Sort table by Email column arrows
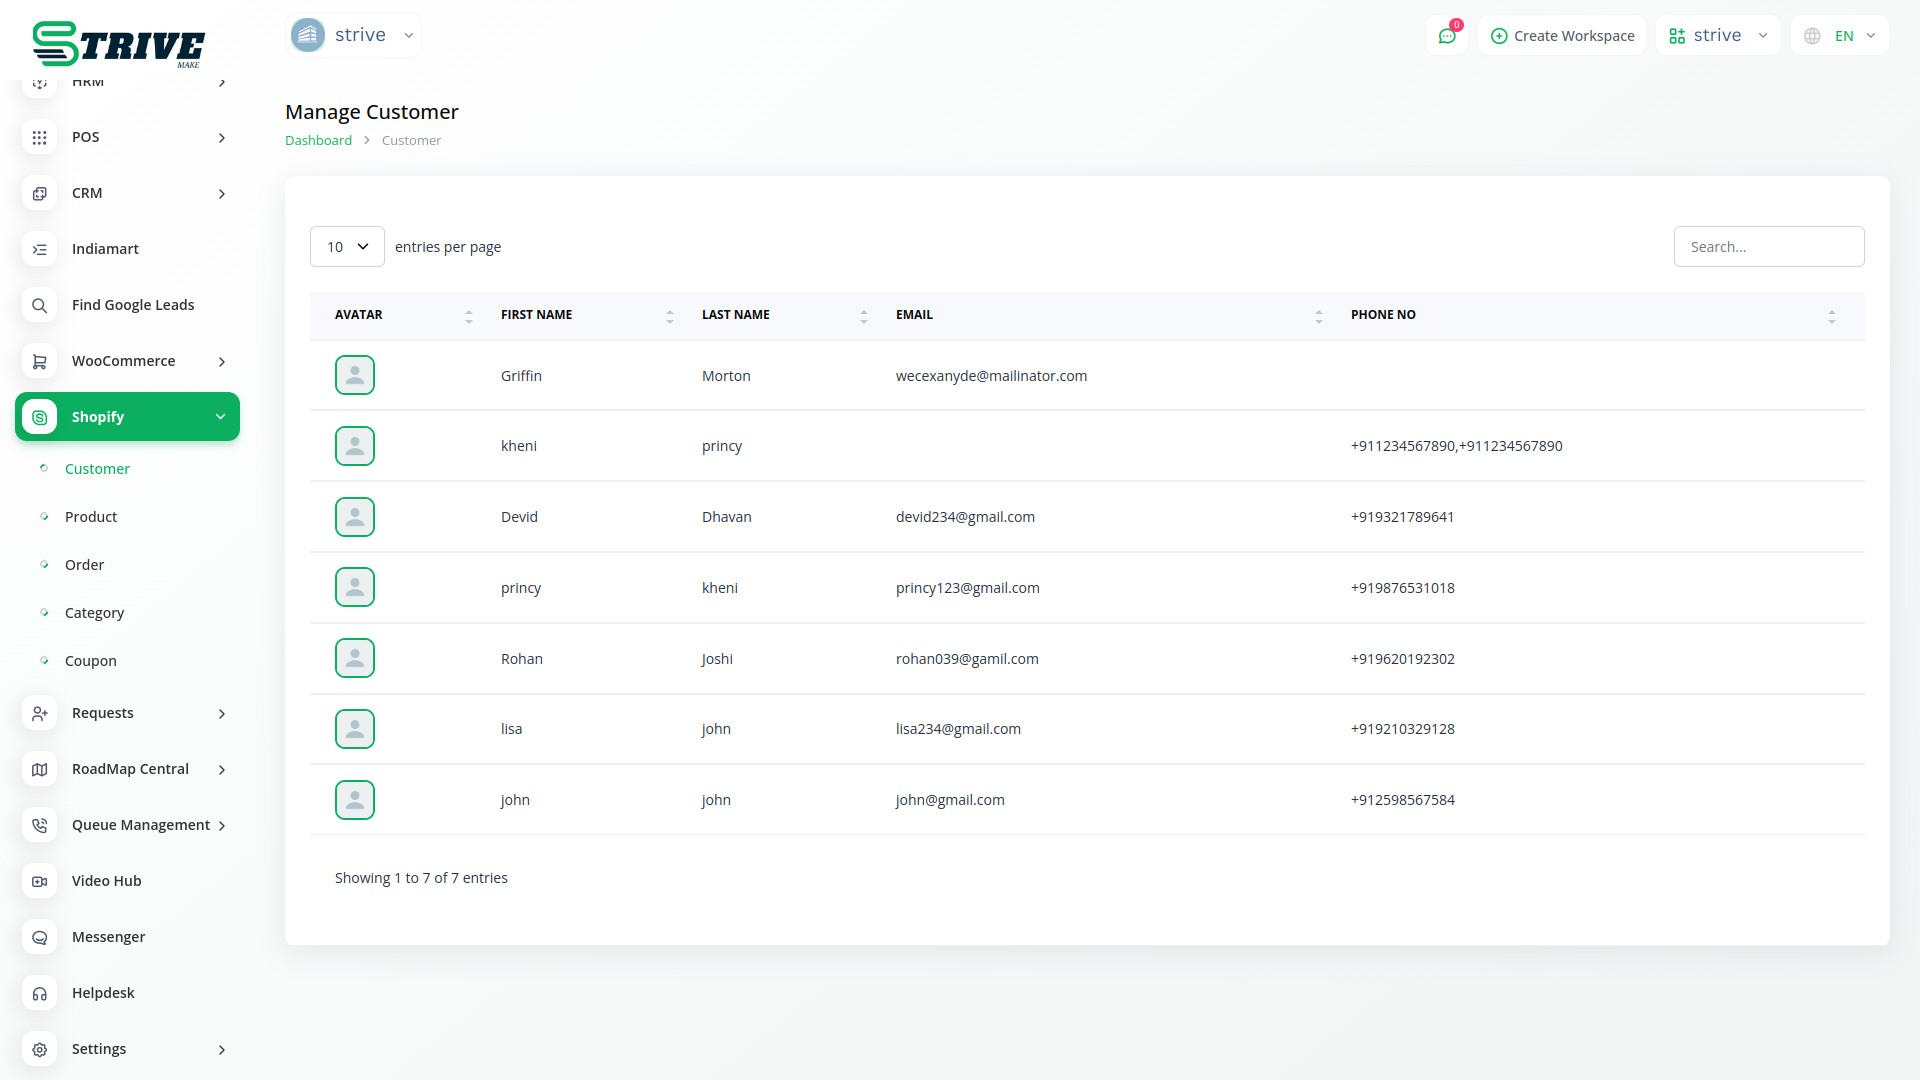Viewport: 1920px width, 1080px height. (1318, 316)
